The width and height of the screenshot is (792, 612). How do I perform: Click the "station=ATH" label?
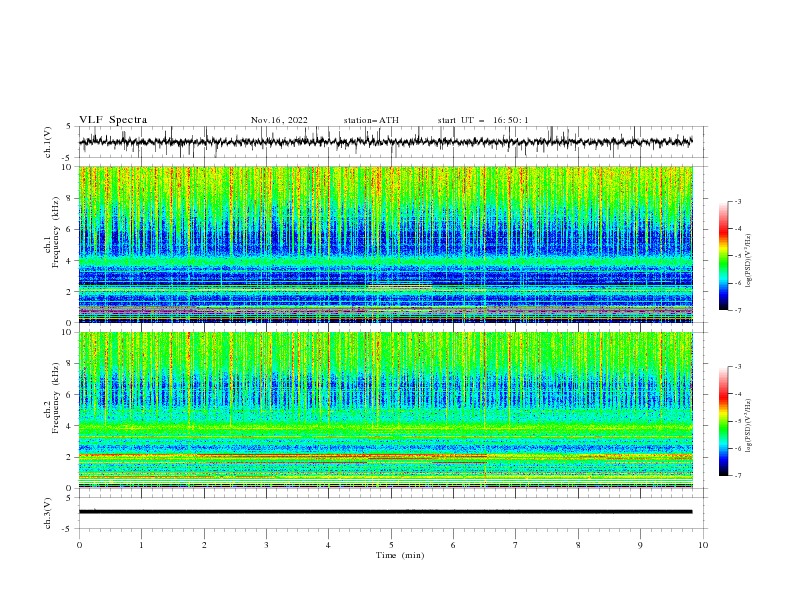[x=371, y=120]
